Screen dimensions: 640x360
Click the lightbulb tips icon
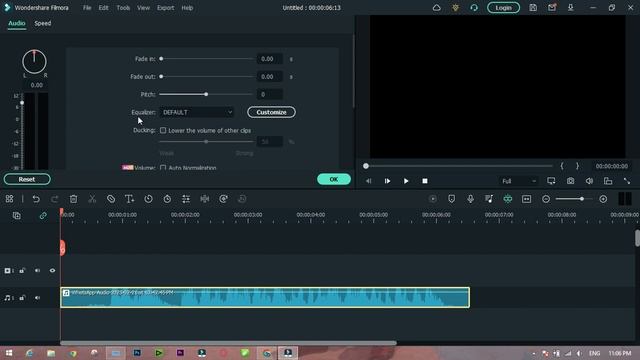point(456,8)
